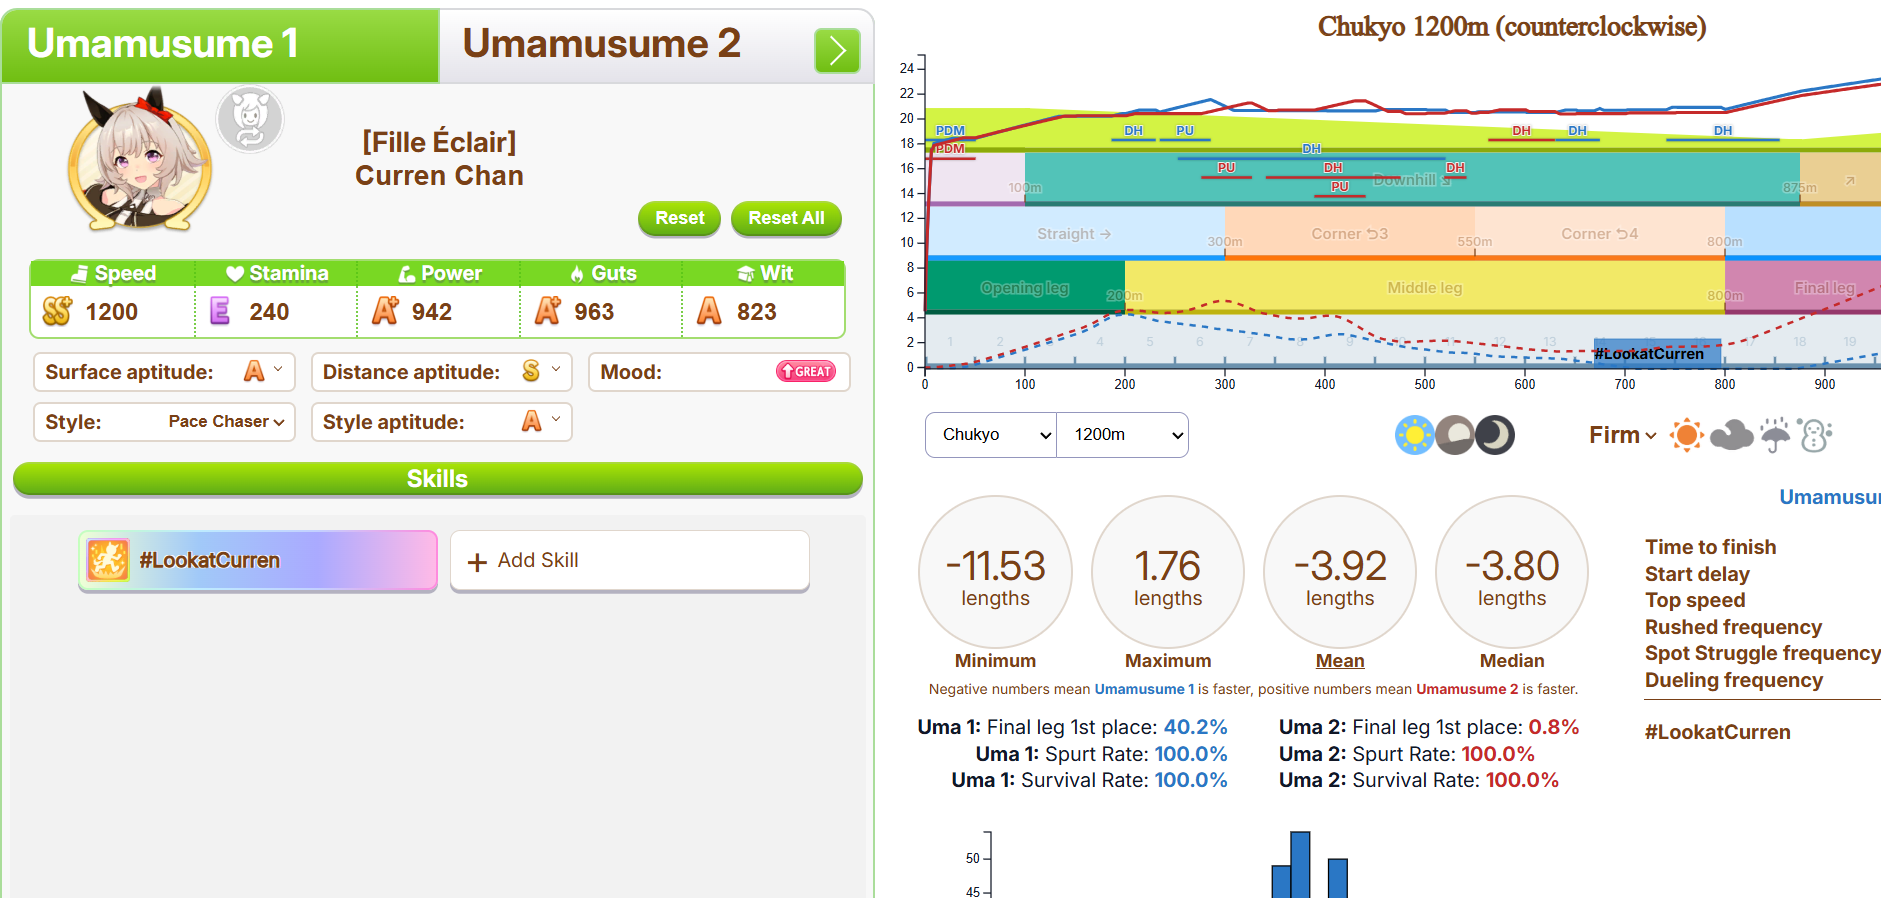Click the Corner 3 chart segment
This screenshot has height=898, width=1881.
pos(1350,233)
